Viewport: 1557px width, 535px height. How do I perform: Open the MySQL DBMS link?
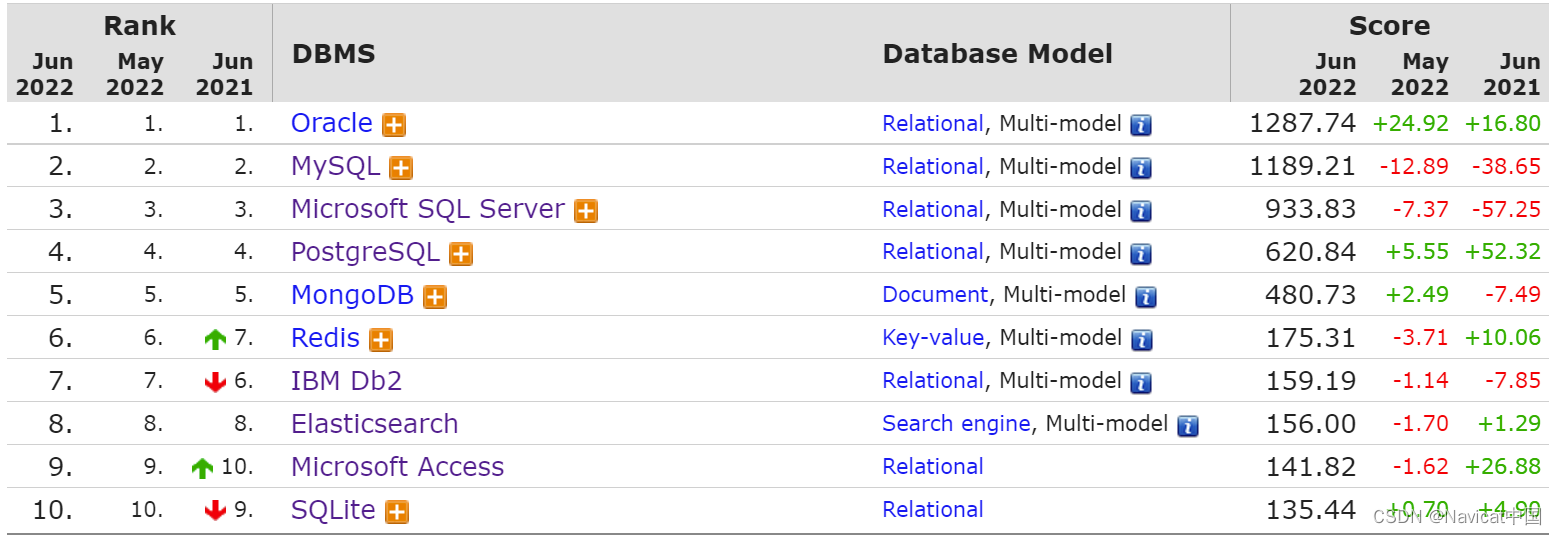(335, 166)
